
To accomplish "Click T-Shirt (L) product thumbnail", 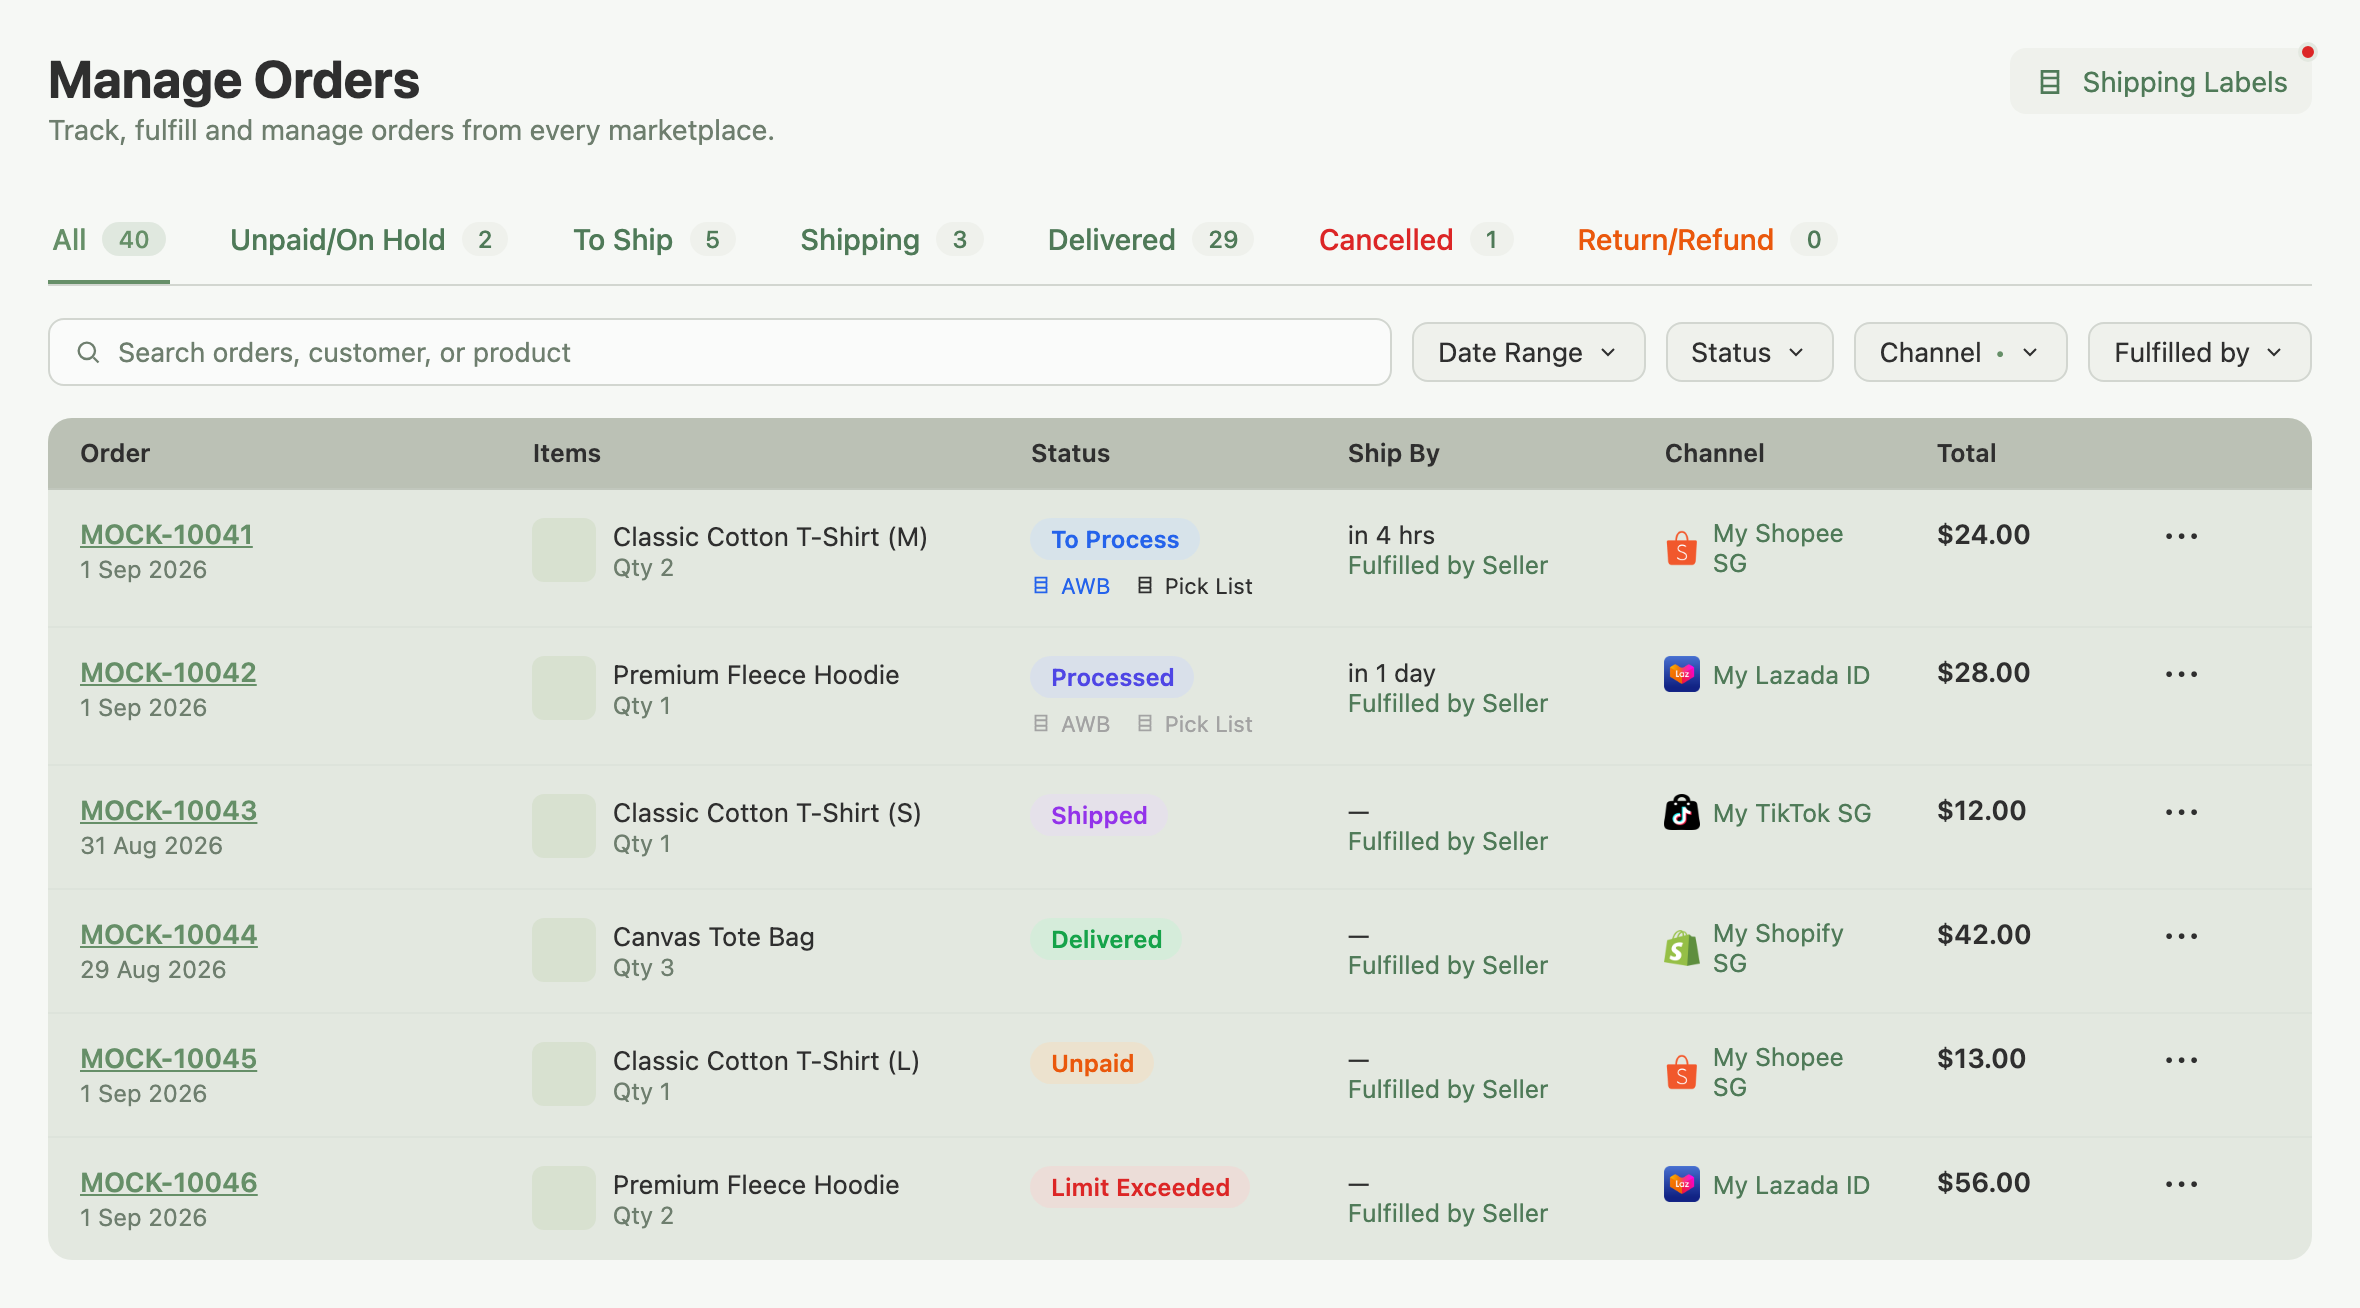I will 564,1074.
